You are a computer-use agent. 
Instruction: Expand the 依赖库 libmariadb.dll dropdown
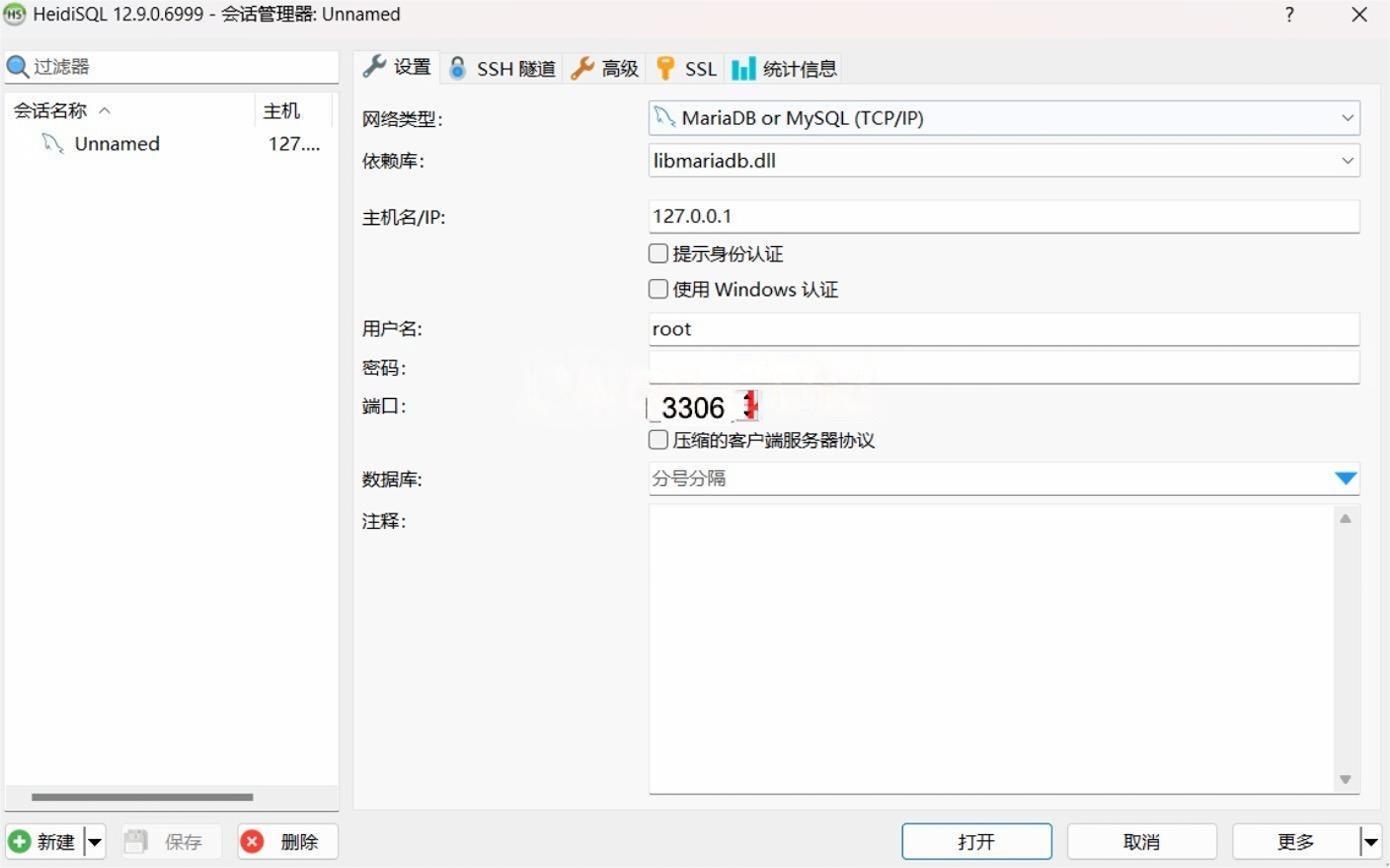(x=1347, y=160)
